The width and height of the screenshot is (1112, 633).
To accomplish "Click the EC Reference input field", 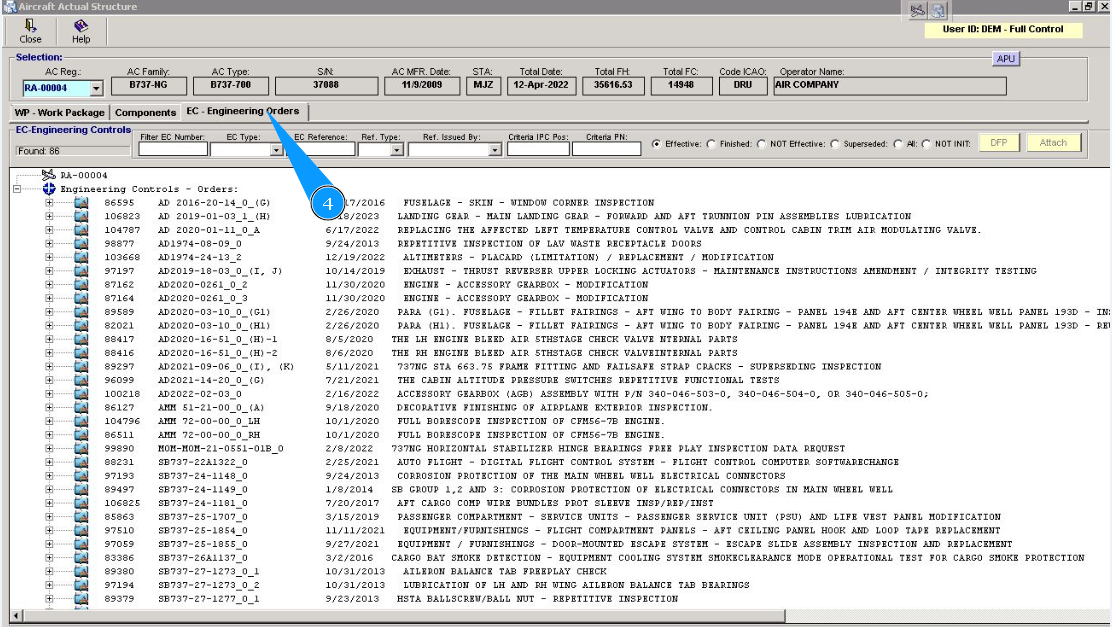I will pyautogui.click(x=319, y=150).
